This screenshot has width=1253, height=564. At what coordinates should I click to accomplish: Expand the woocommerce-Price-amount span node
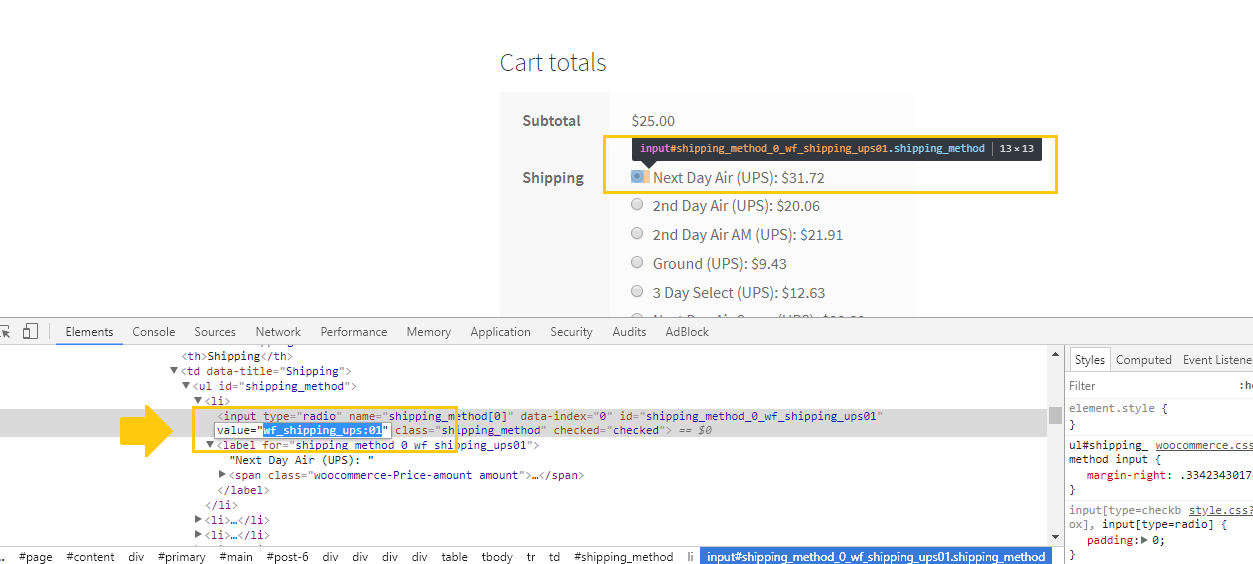[x=223, y=475]
